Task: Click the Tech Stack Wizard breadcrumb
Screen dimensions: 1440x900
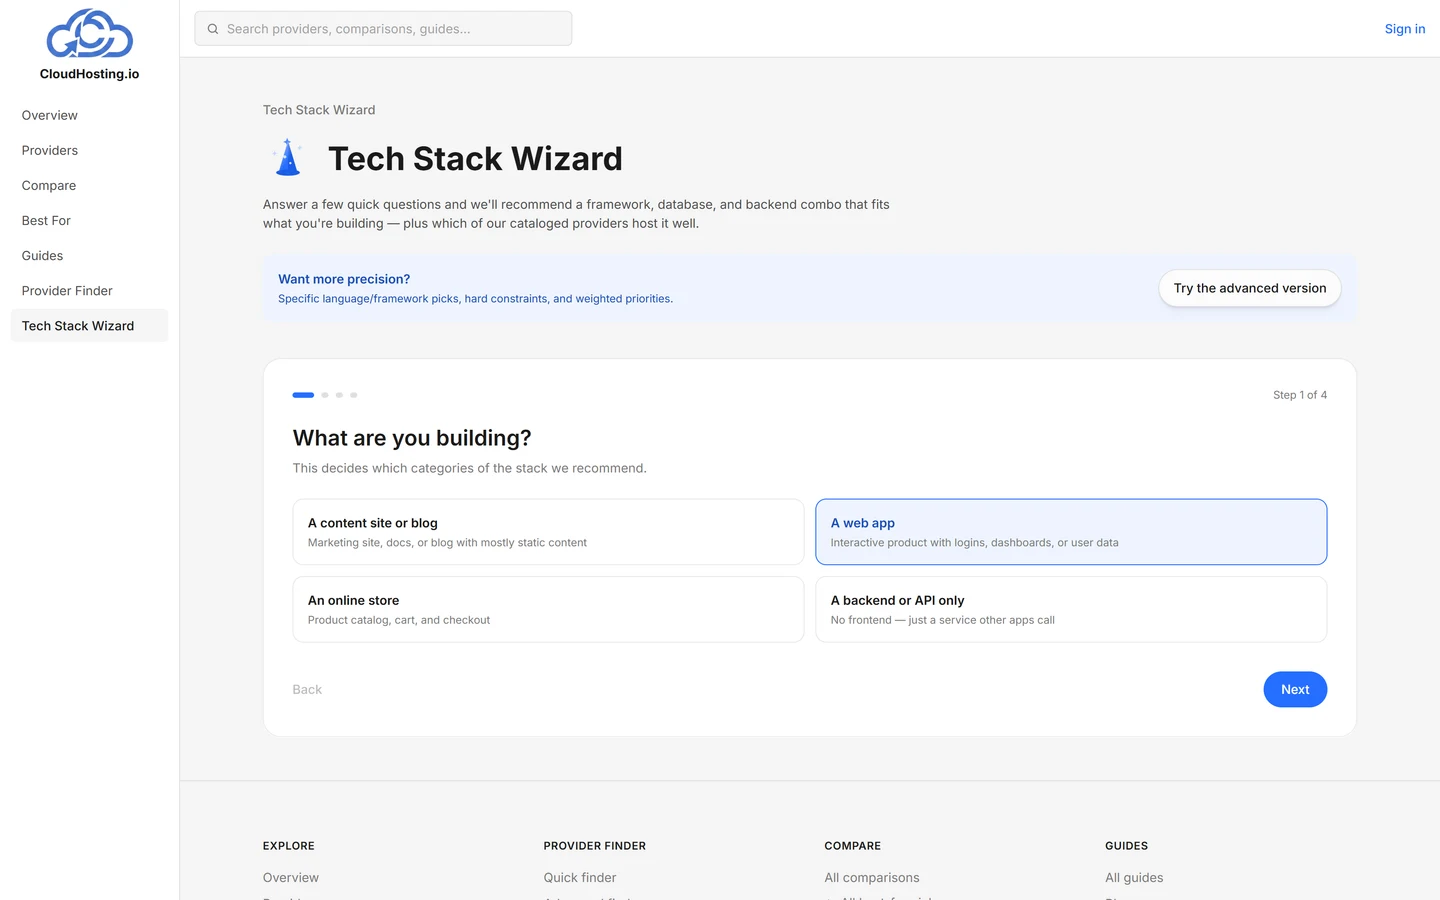Action: click(x=319, y=110)
